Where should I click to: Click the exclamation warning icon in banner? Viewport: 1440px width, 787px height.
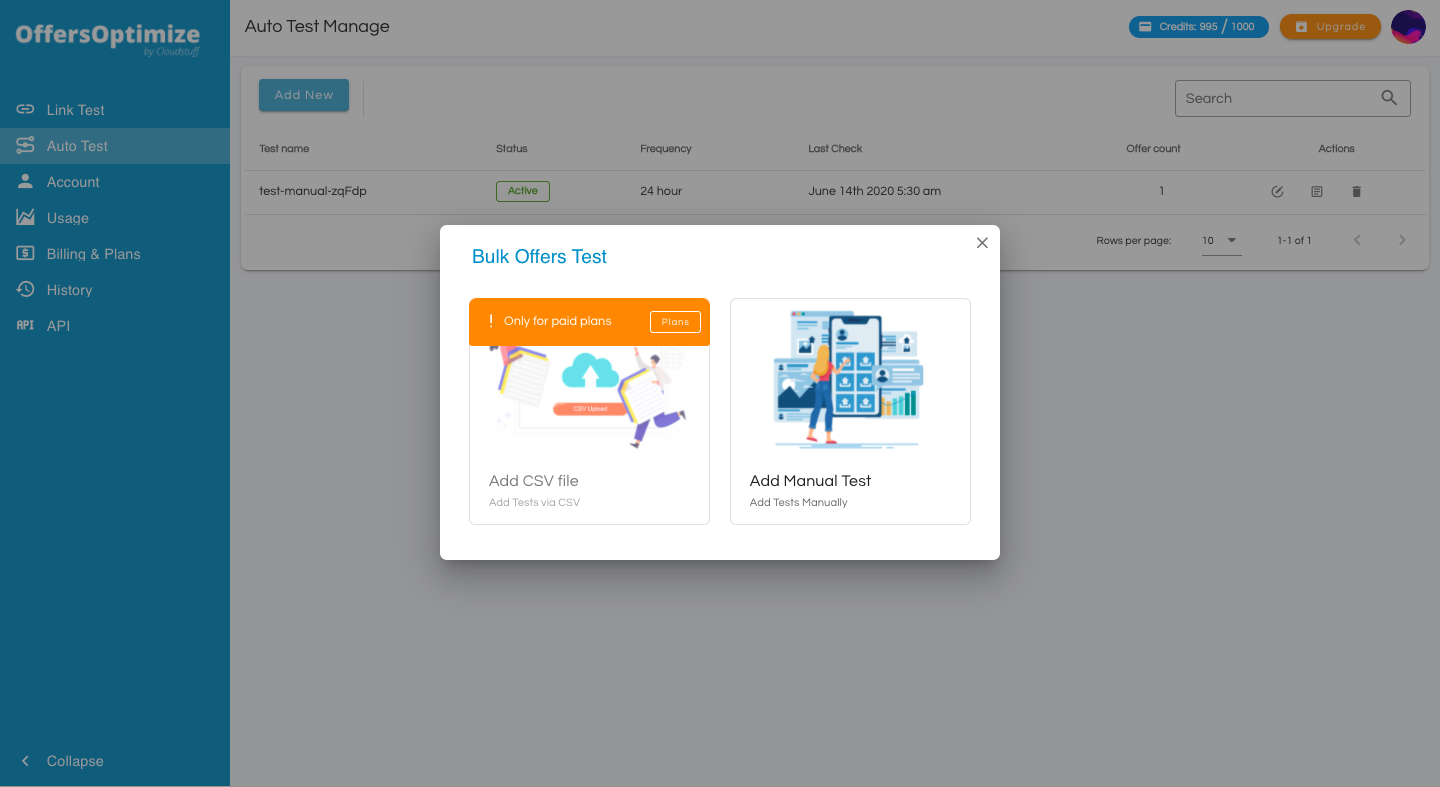pos(491,321)
